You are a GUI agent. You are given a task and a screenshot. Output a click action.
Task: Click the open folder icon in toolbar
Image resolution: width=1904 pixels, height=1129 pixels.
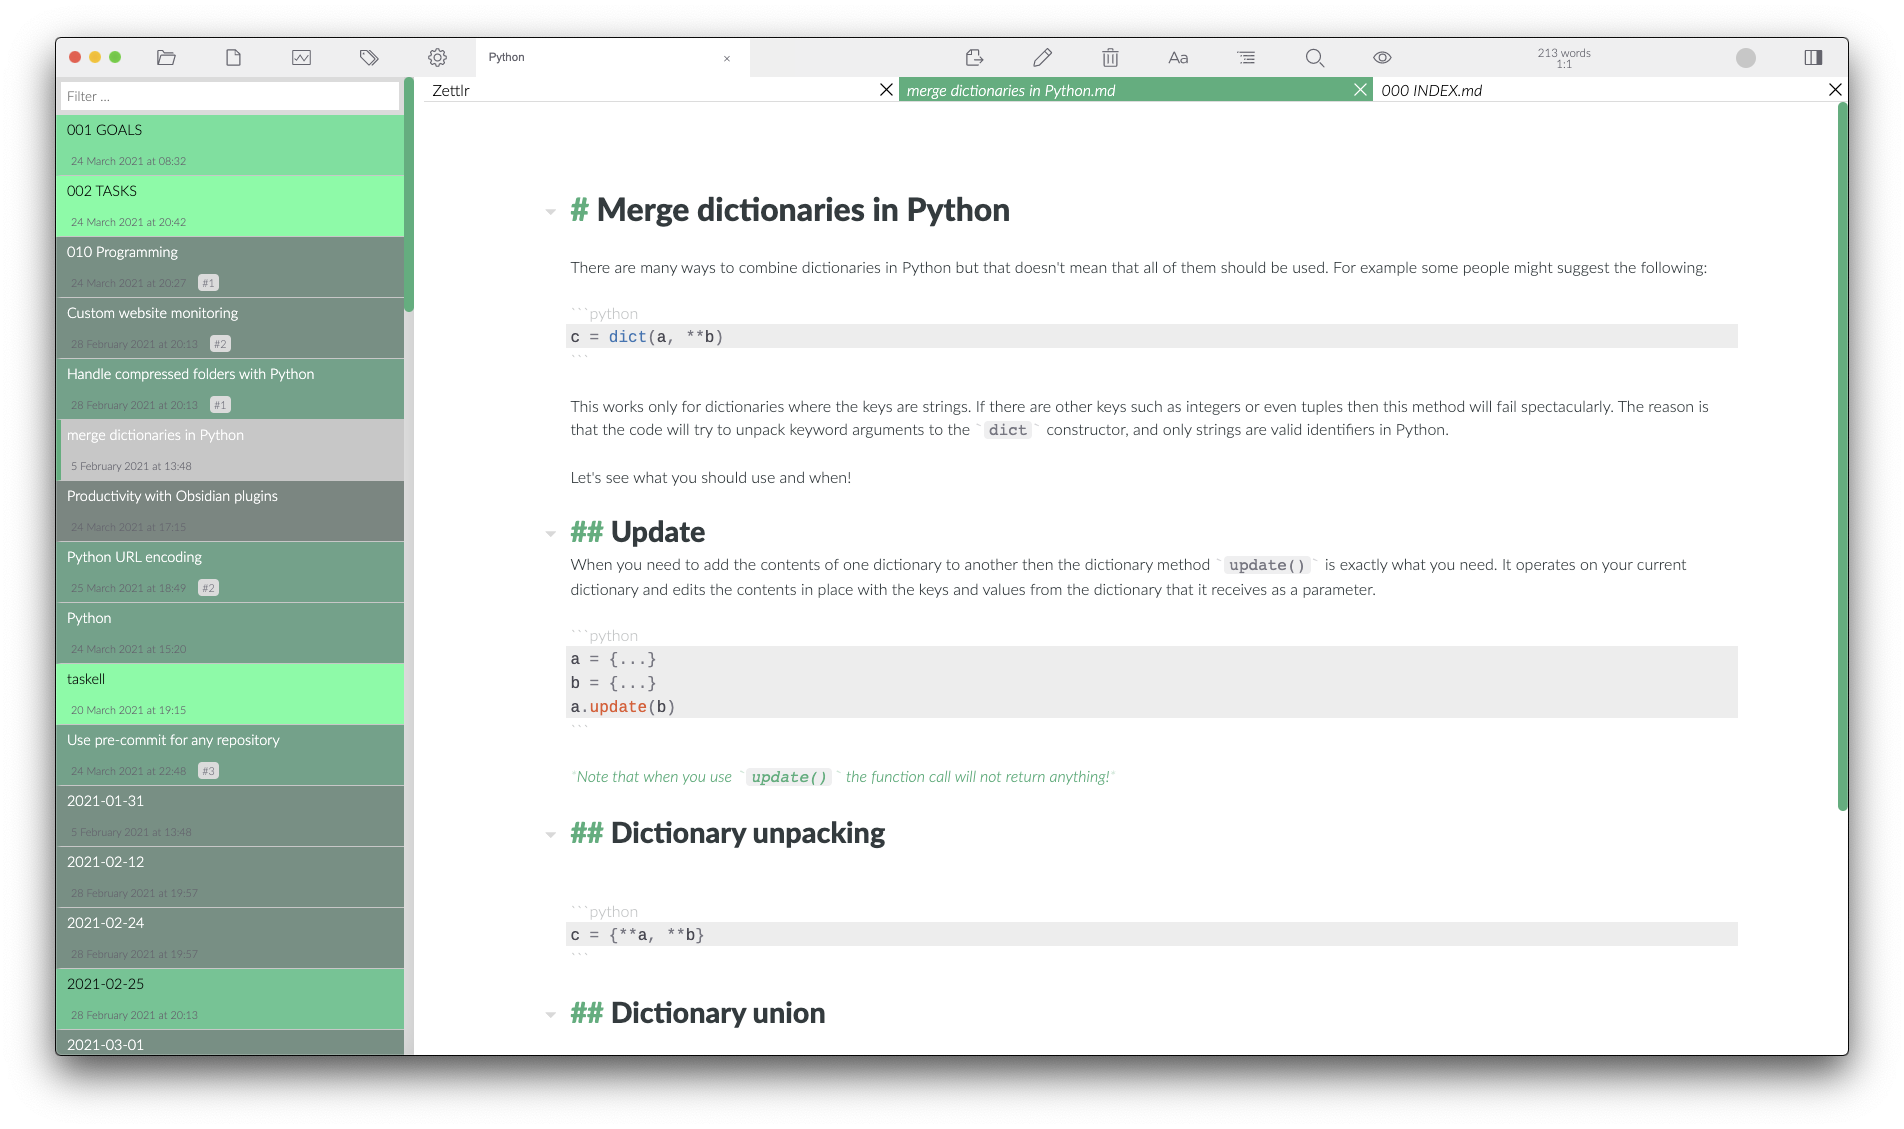(x=166, y=58)
